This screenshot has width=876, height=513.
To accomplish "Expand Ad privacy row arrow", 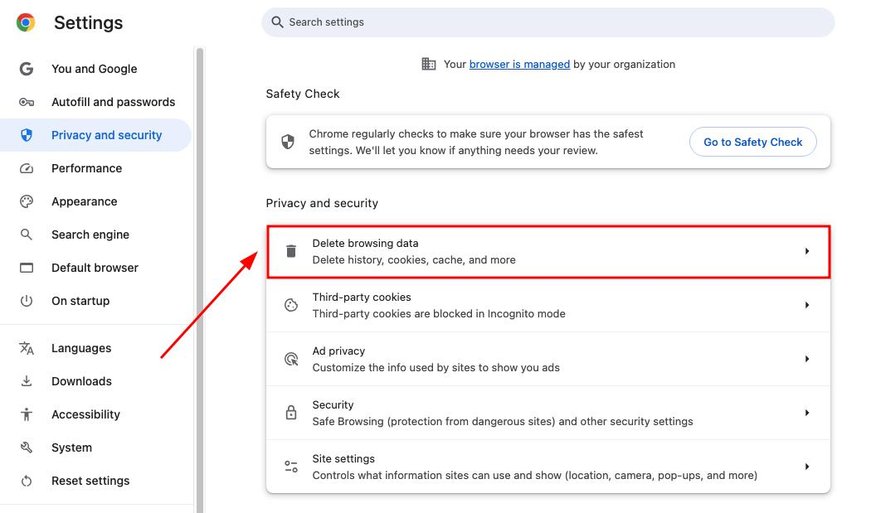I will click(x=807, y=359).
